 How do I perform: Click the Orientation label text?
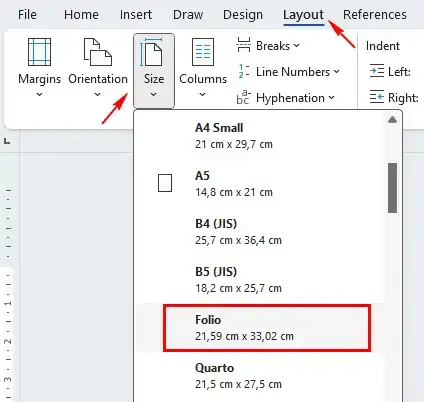coord(98,79)
